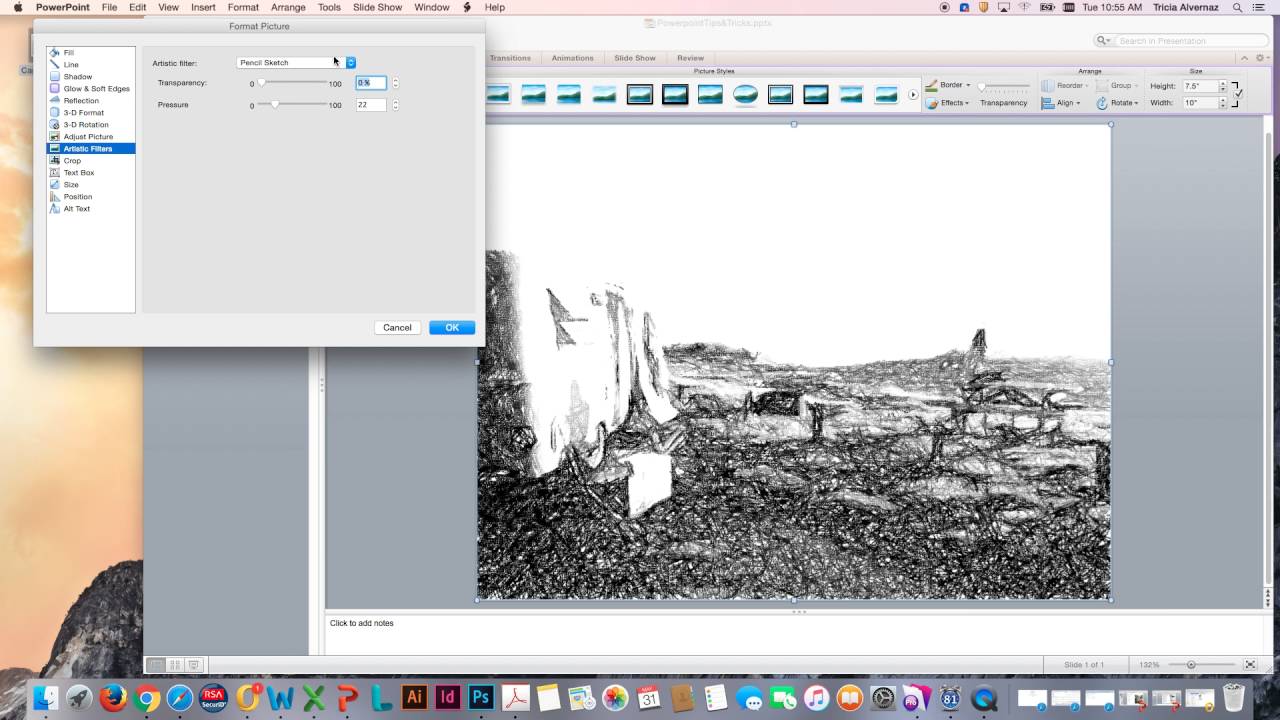Select 3-D Rotation category
1280x720 pixels.
[91, 125]
